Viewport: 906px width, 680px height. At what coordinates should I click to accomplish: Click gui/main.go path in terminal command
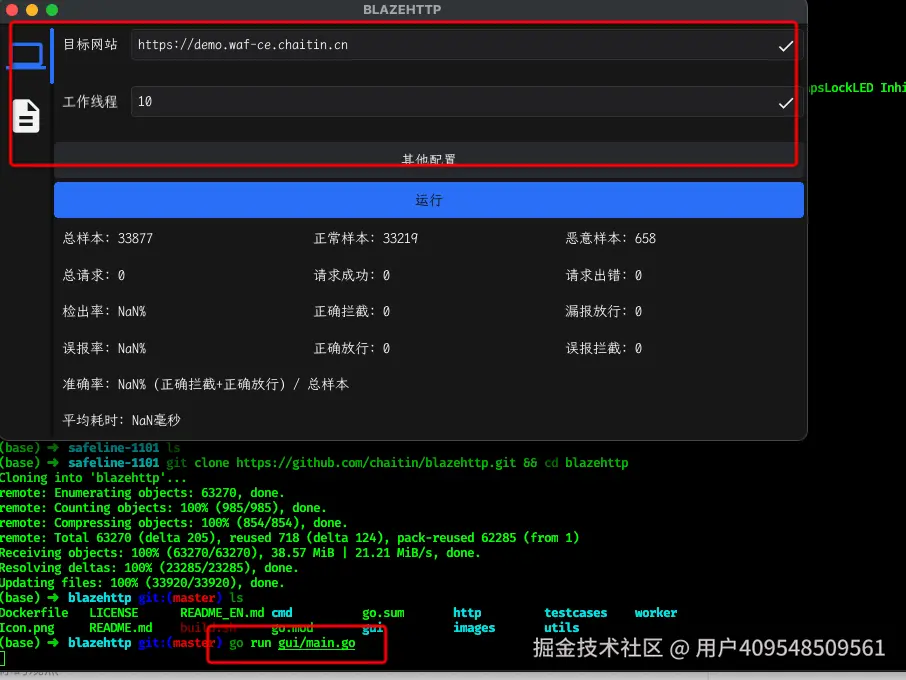tap(317, 643)
